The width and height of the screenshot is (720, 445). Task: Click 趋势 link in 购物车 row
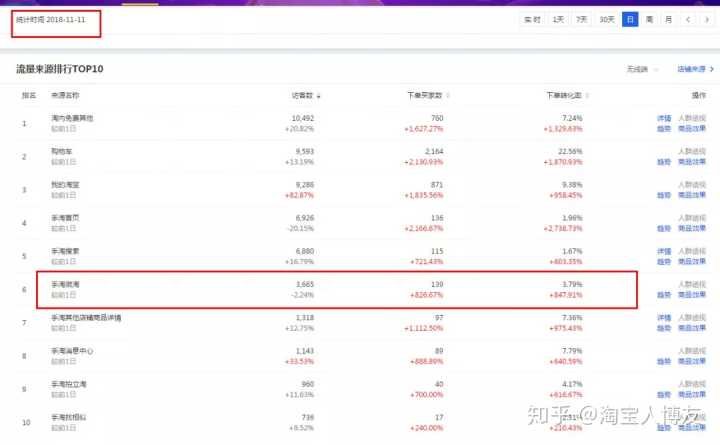pyautogui.click(x=663, y=162)
